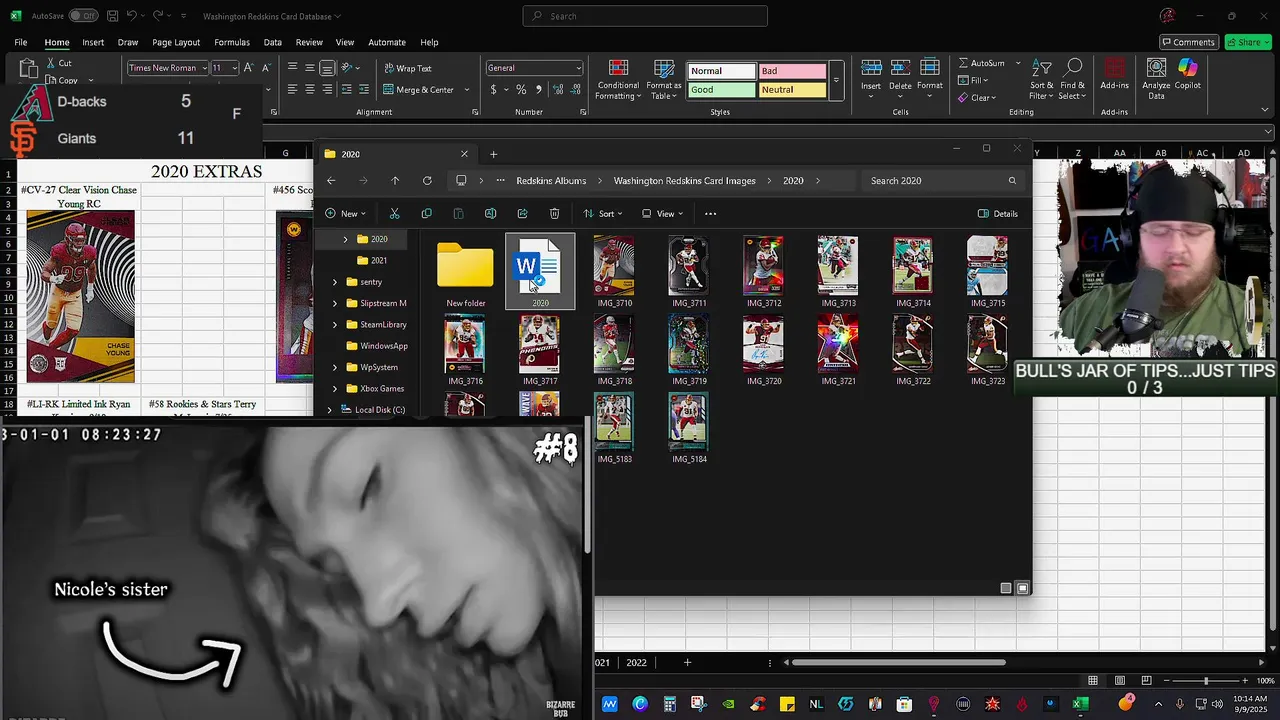The height and width of the screenshot is (720, 1280).
Task: Open the Formulas ribbon tab
Action: tap(232, 42)
